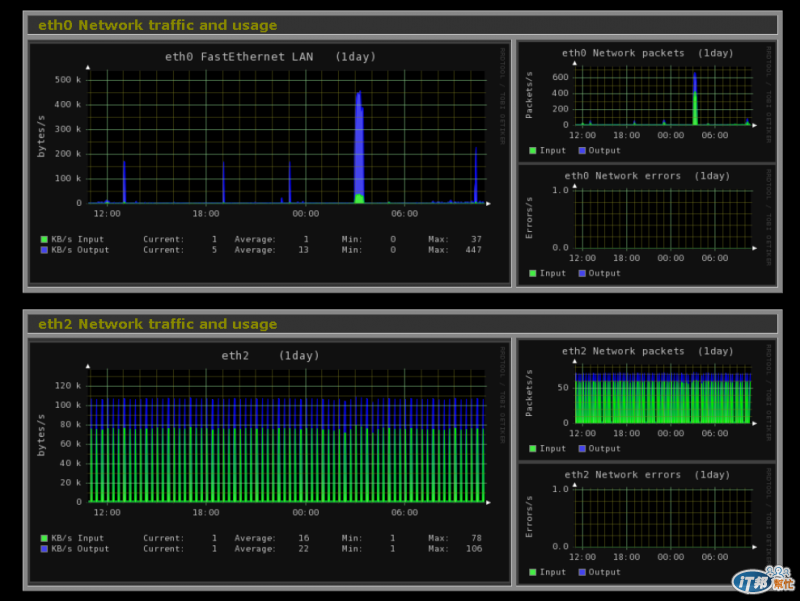Viewport: 800px width, 601px height.
Task: Click green KB/s Input swatch in eth0 LAN legend
Action: pos(44,239)
